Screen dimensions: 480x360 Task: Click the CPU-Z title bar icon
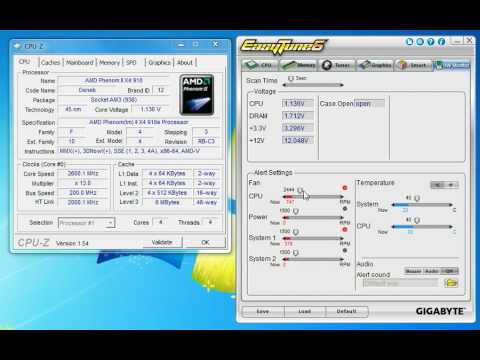pos(17,46)
